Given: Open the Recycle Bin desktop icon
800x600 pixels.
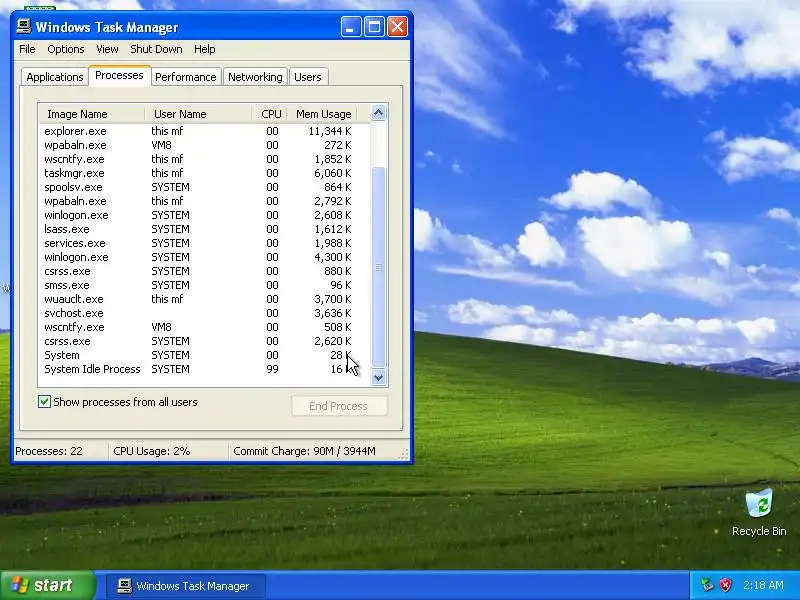Looking at the screenshot, I should 759,512.
